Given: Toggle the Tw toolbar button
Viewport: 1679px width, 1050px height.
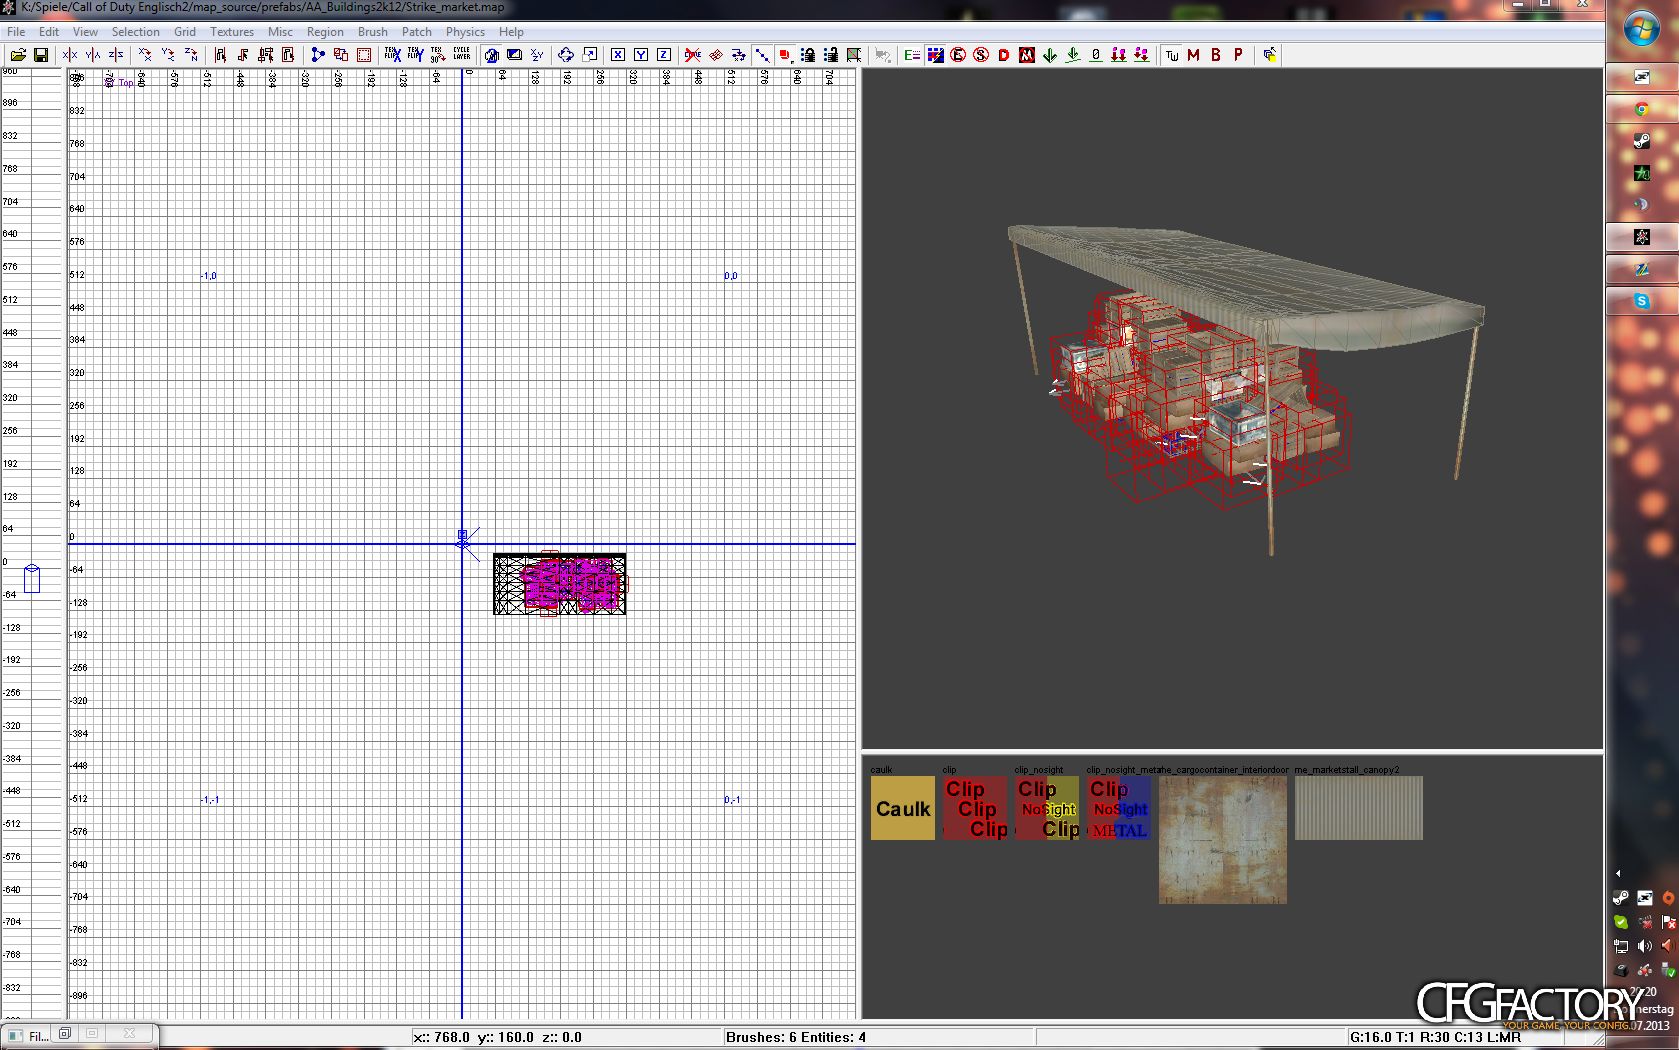Looking at the screenshot, I should pos(1172,55).
